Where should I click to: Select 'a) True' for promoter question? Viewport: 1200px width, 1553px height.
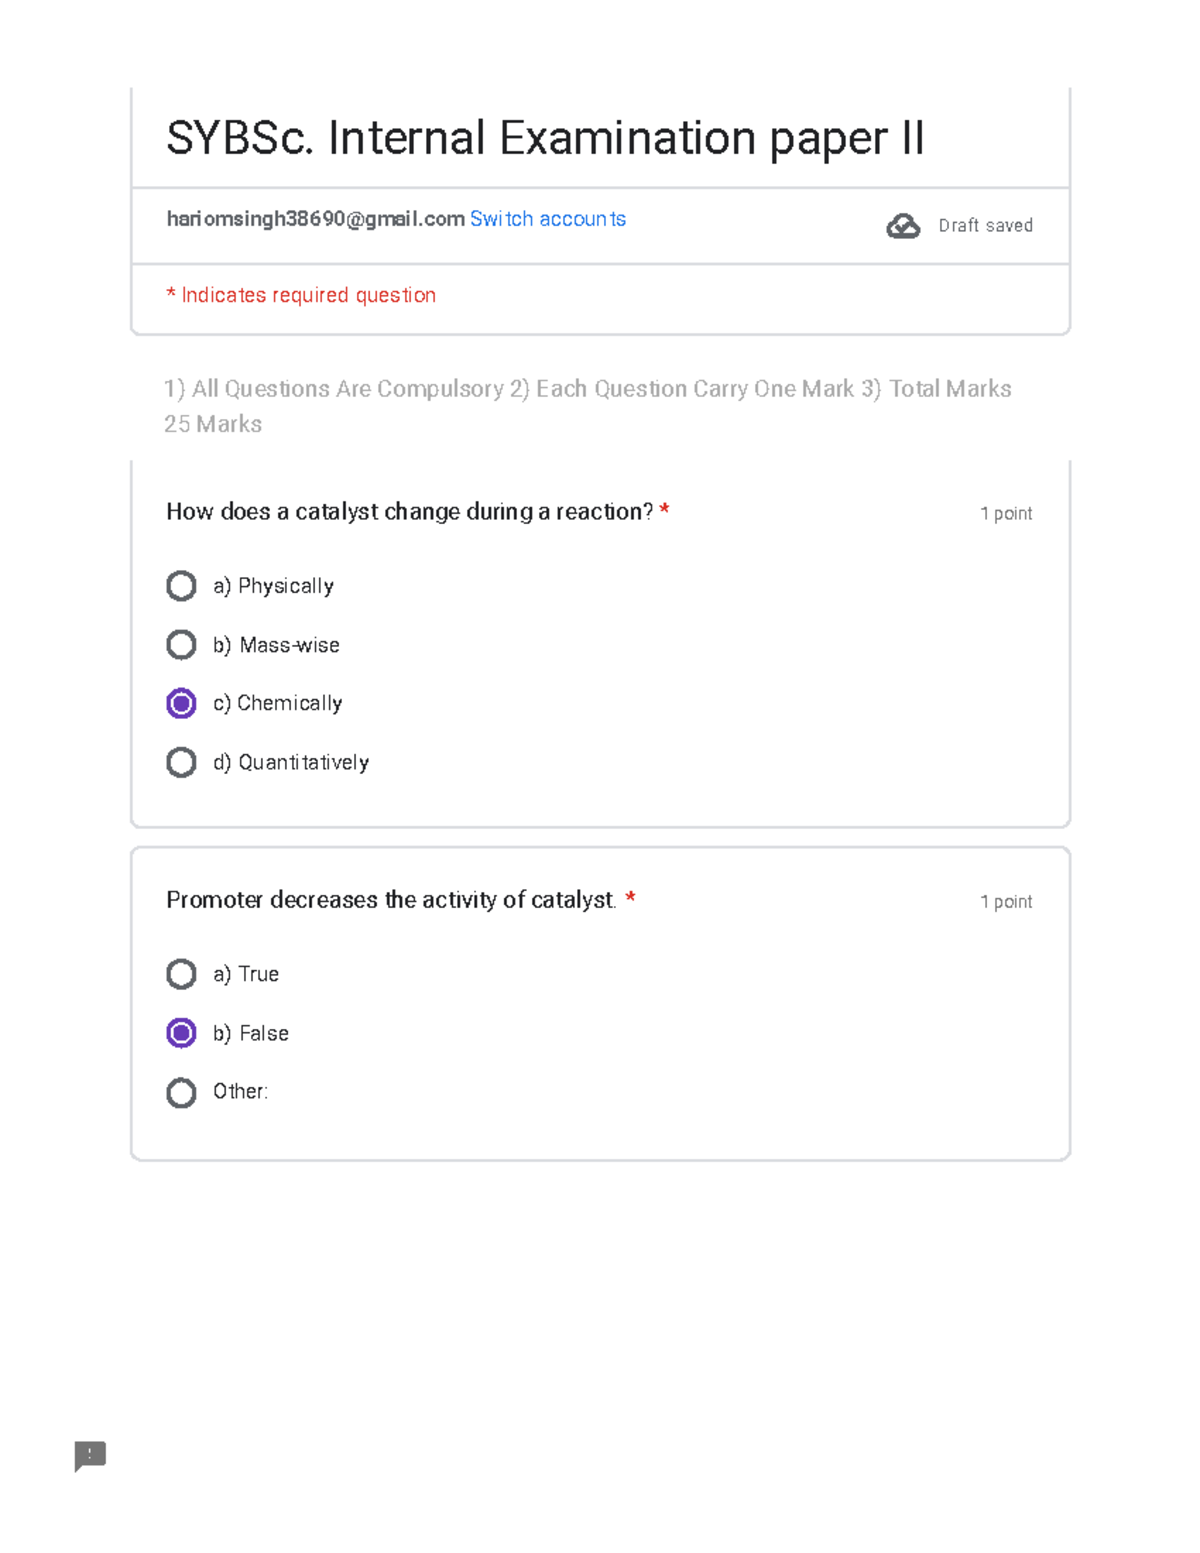181,974
